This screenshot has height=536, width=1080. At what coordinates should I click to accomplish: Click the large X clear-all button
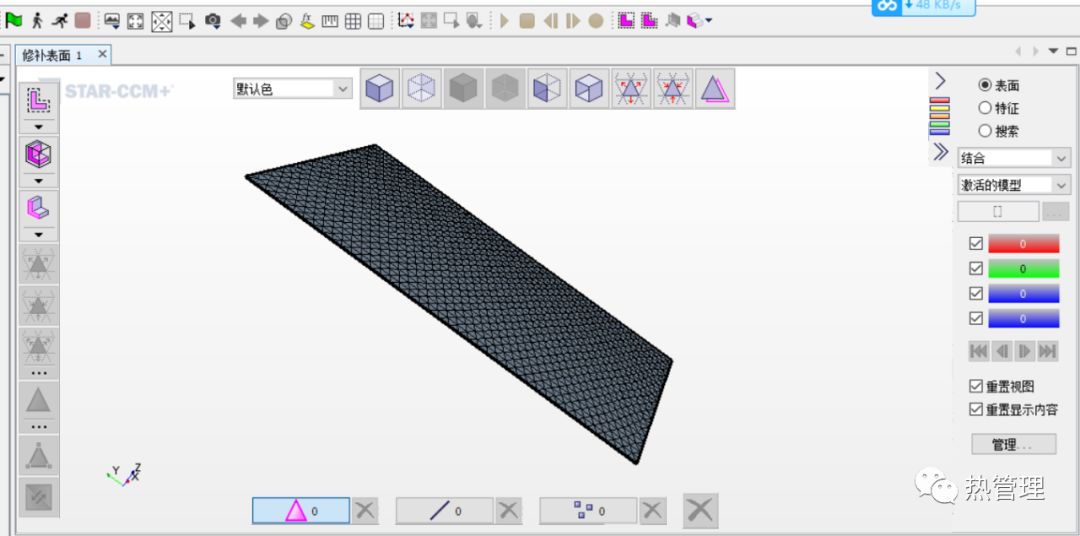700,511
